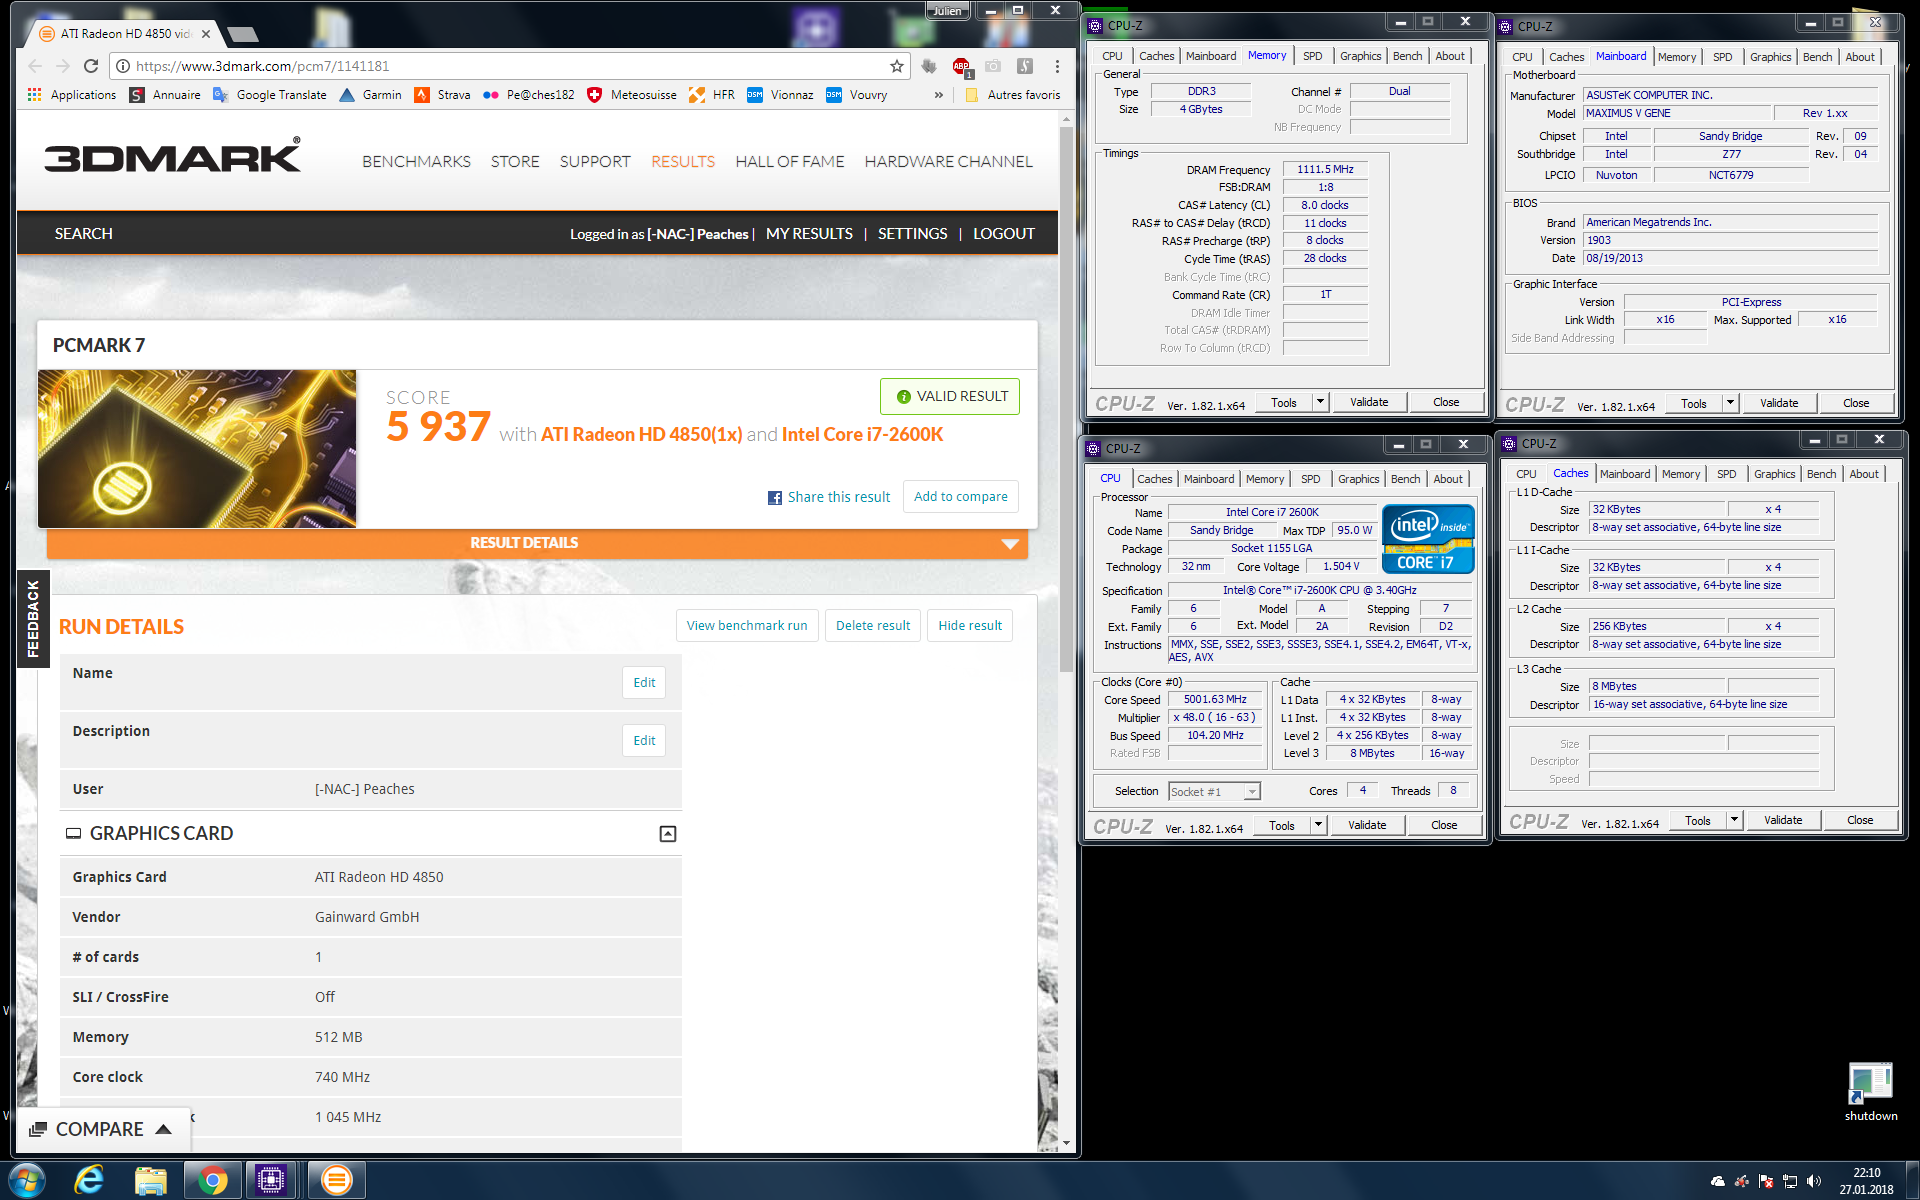
Task: Click the 3DMark logo
Action: point(172,156)
